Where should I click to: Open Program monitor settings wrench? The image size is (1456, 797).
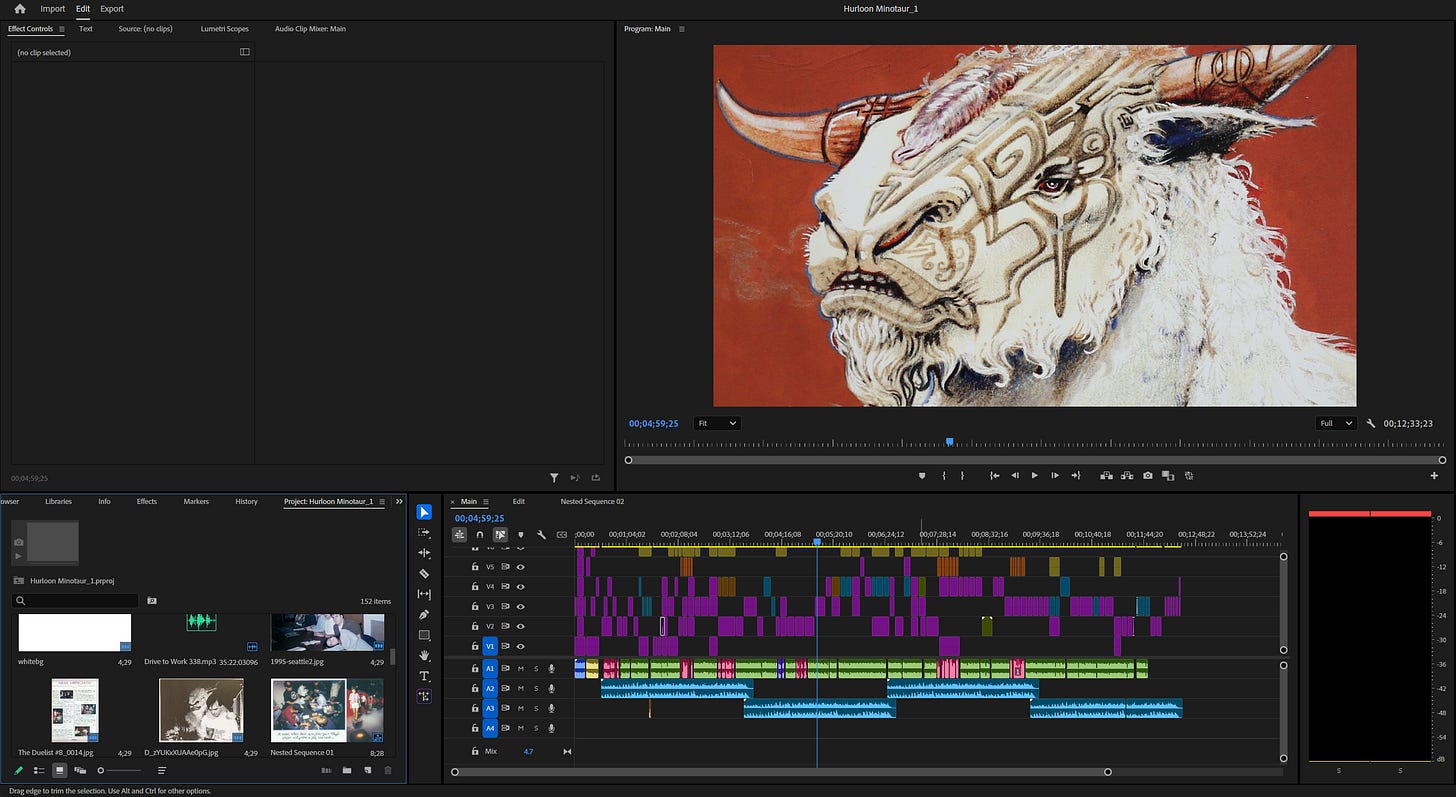pyautogui.click(x=1372, y=424)
